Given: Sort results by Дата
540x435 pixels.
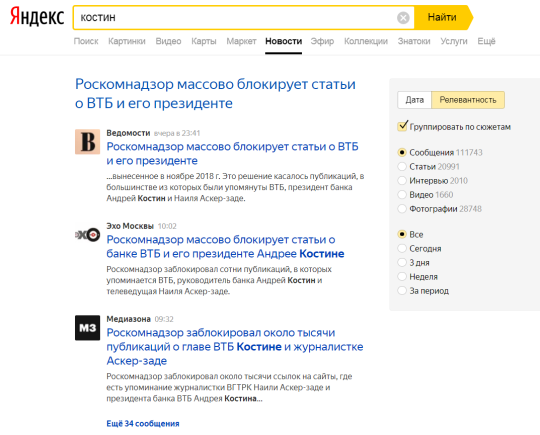Looking at the screenshot, I should 414,100.
